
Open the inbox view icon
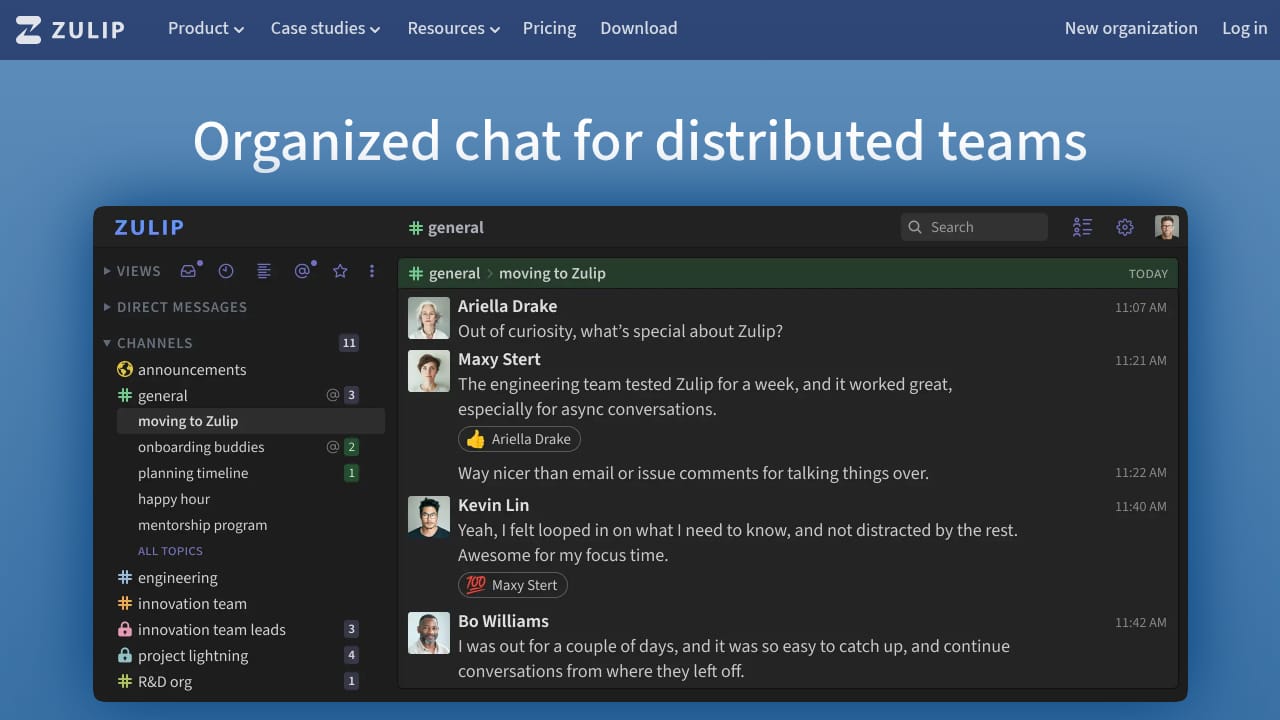pos(188,271)
